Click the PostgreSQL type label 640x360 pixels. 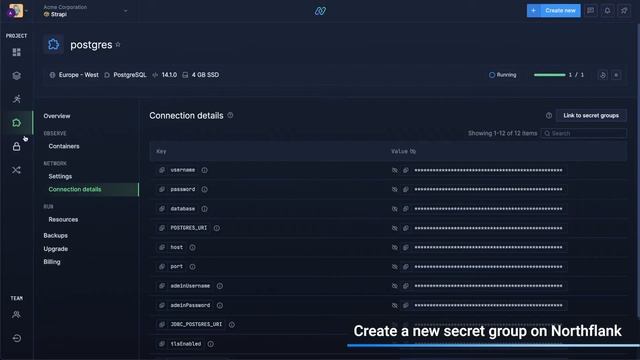point(129,75)
